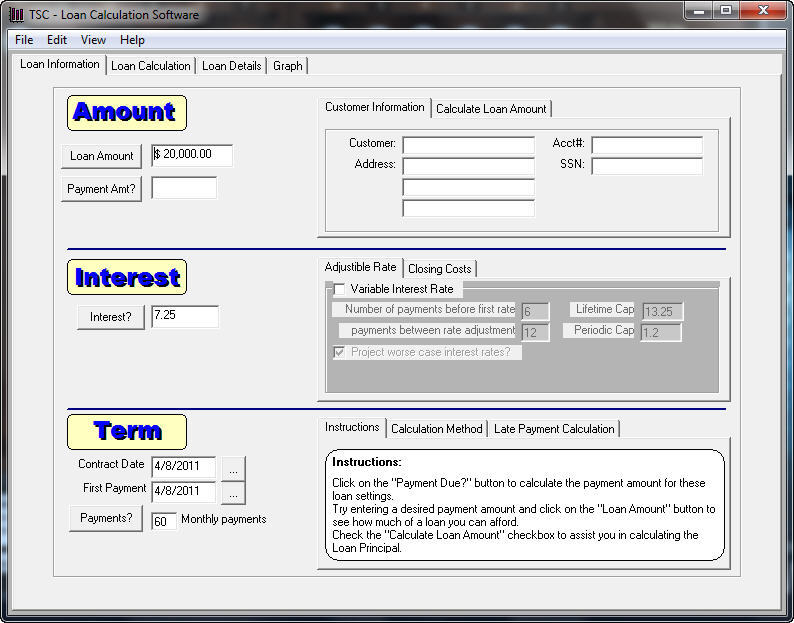The image size is (794, 623).
Task: Click the Acct# field
Action: (x=647, y=145)
